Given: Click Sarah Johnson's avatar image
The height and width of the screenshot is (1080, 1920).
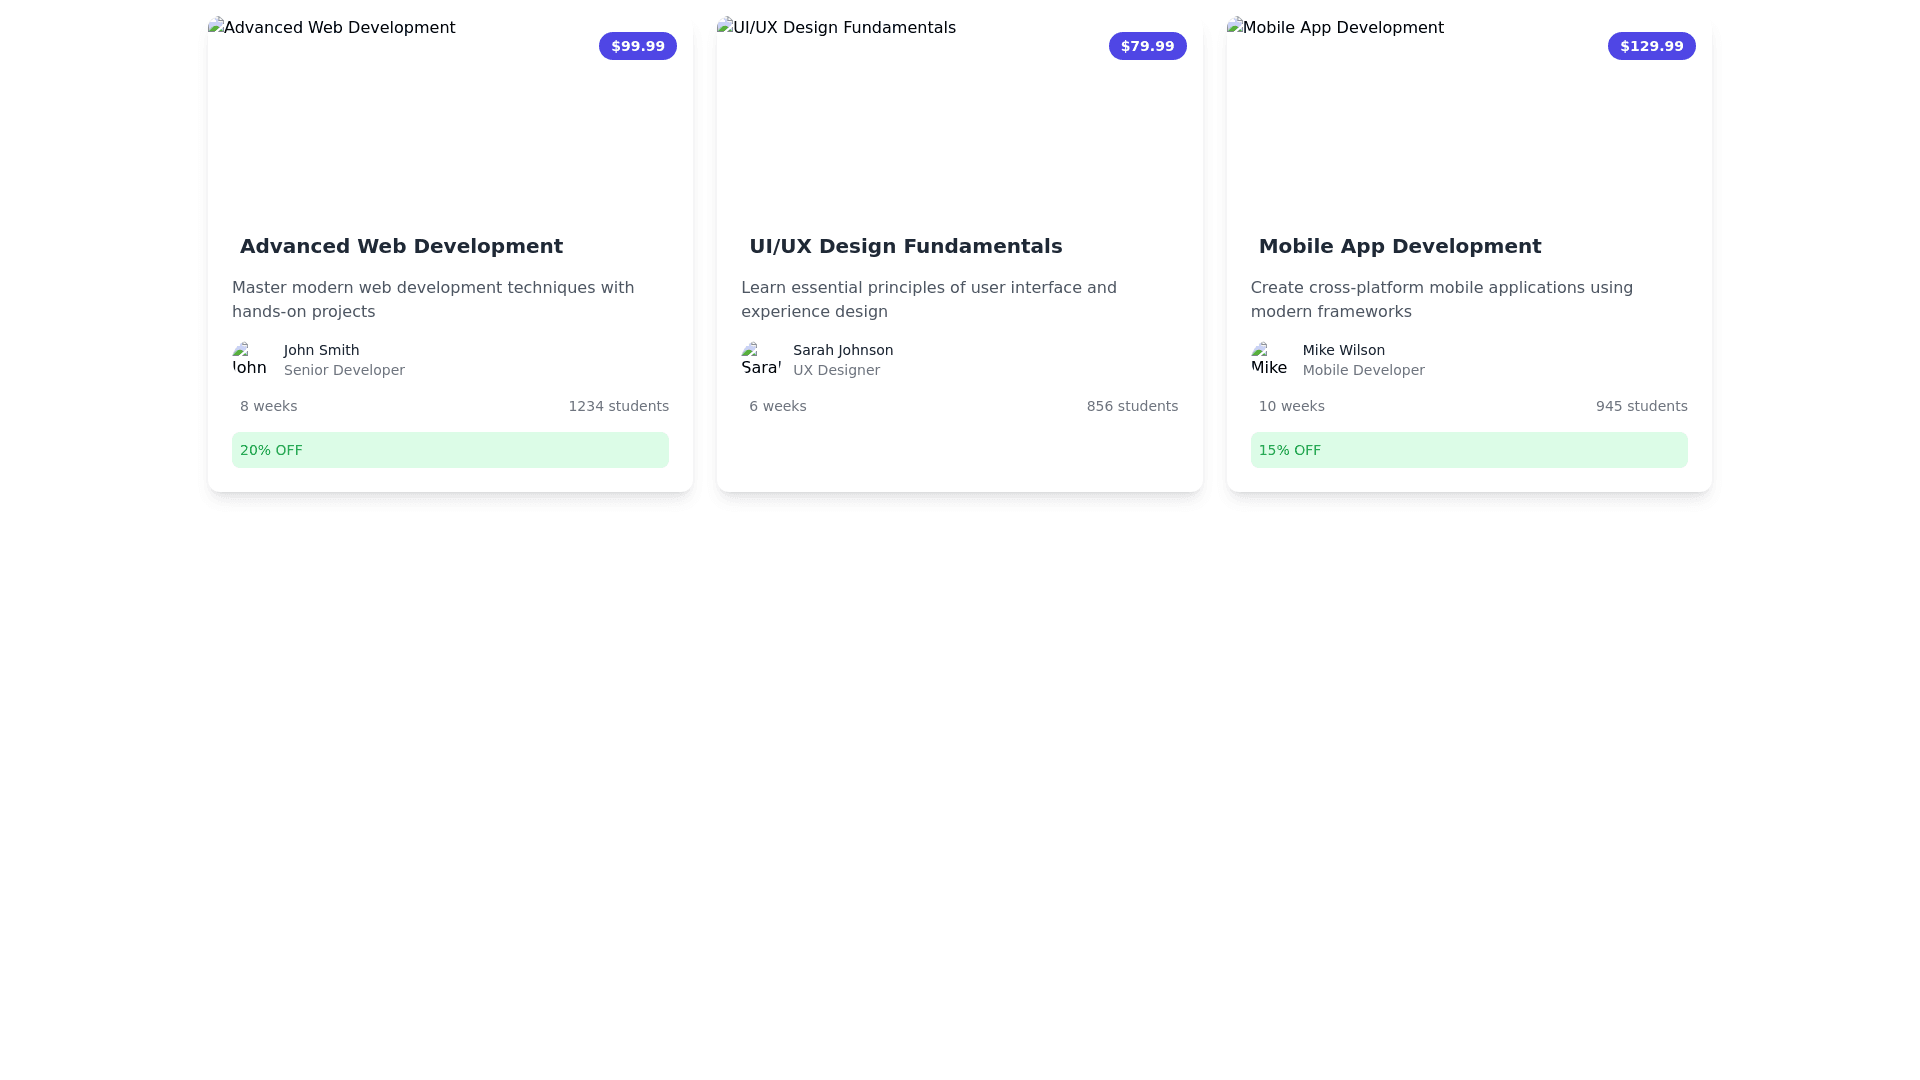Looking at the screenshot, I should point(761,360).
